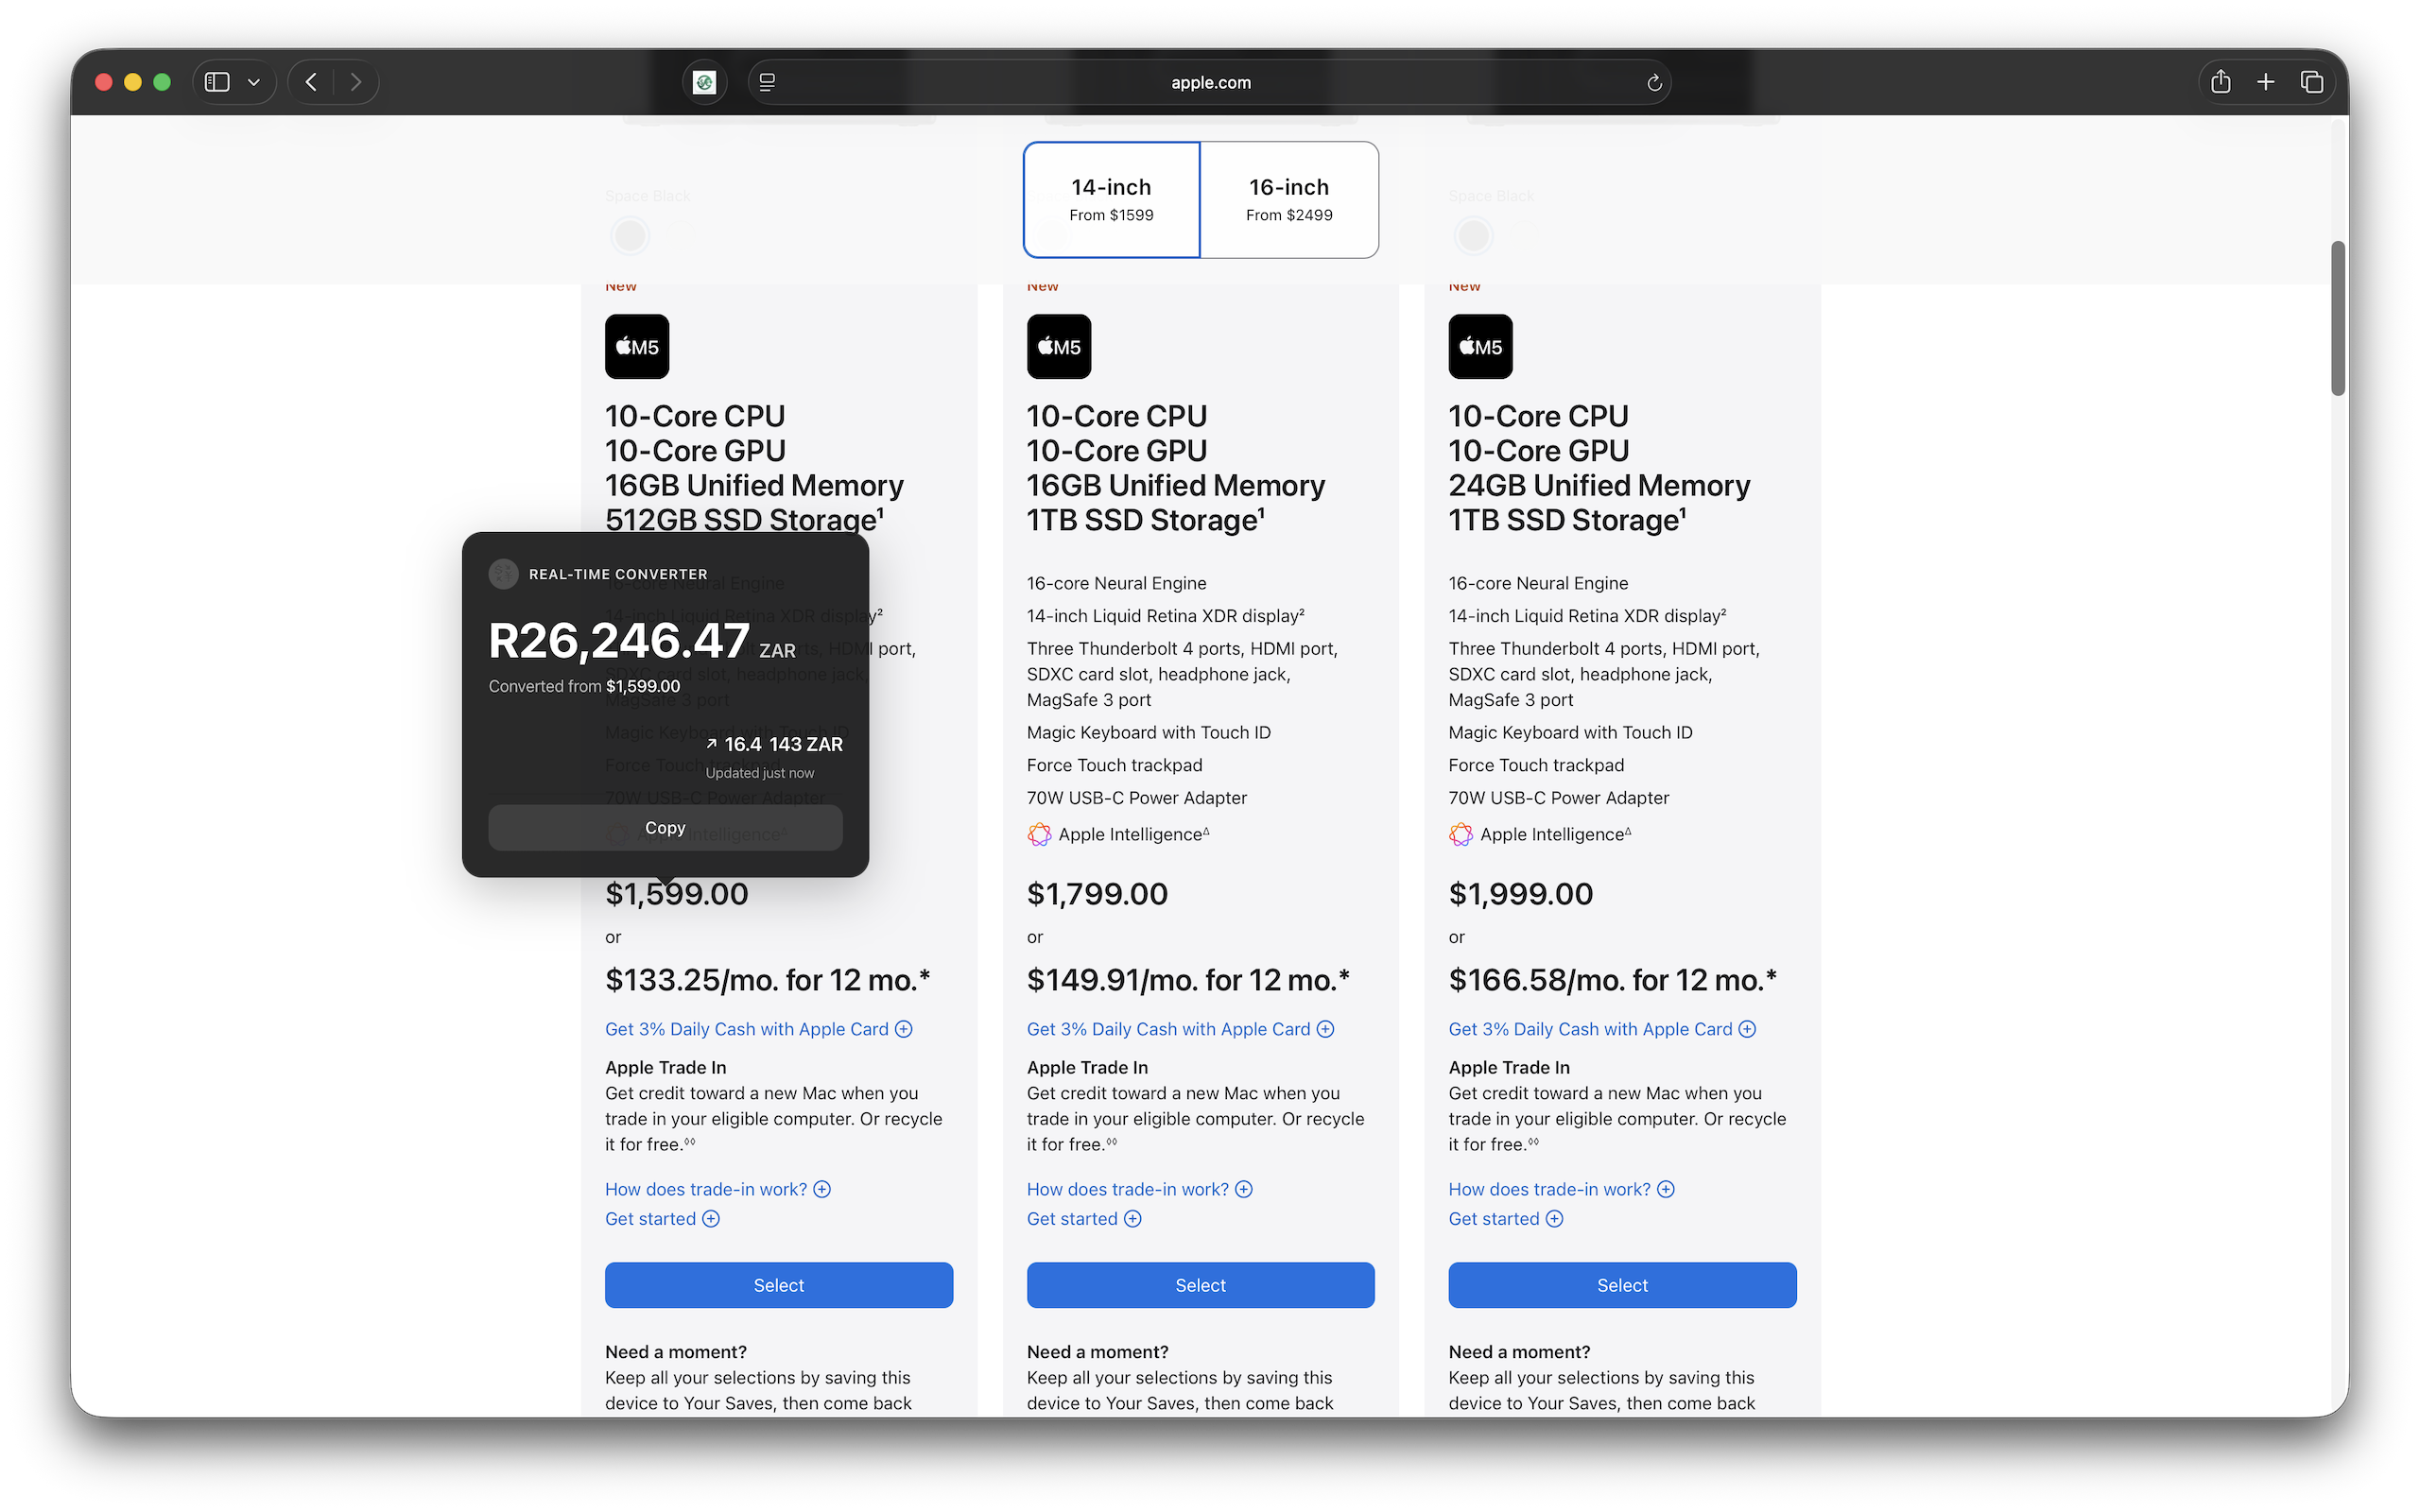Click the page vertical scrollbar

coord(2337,318)
